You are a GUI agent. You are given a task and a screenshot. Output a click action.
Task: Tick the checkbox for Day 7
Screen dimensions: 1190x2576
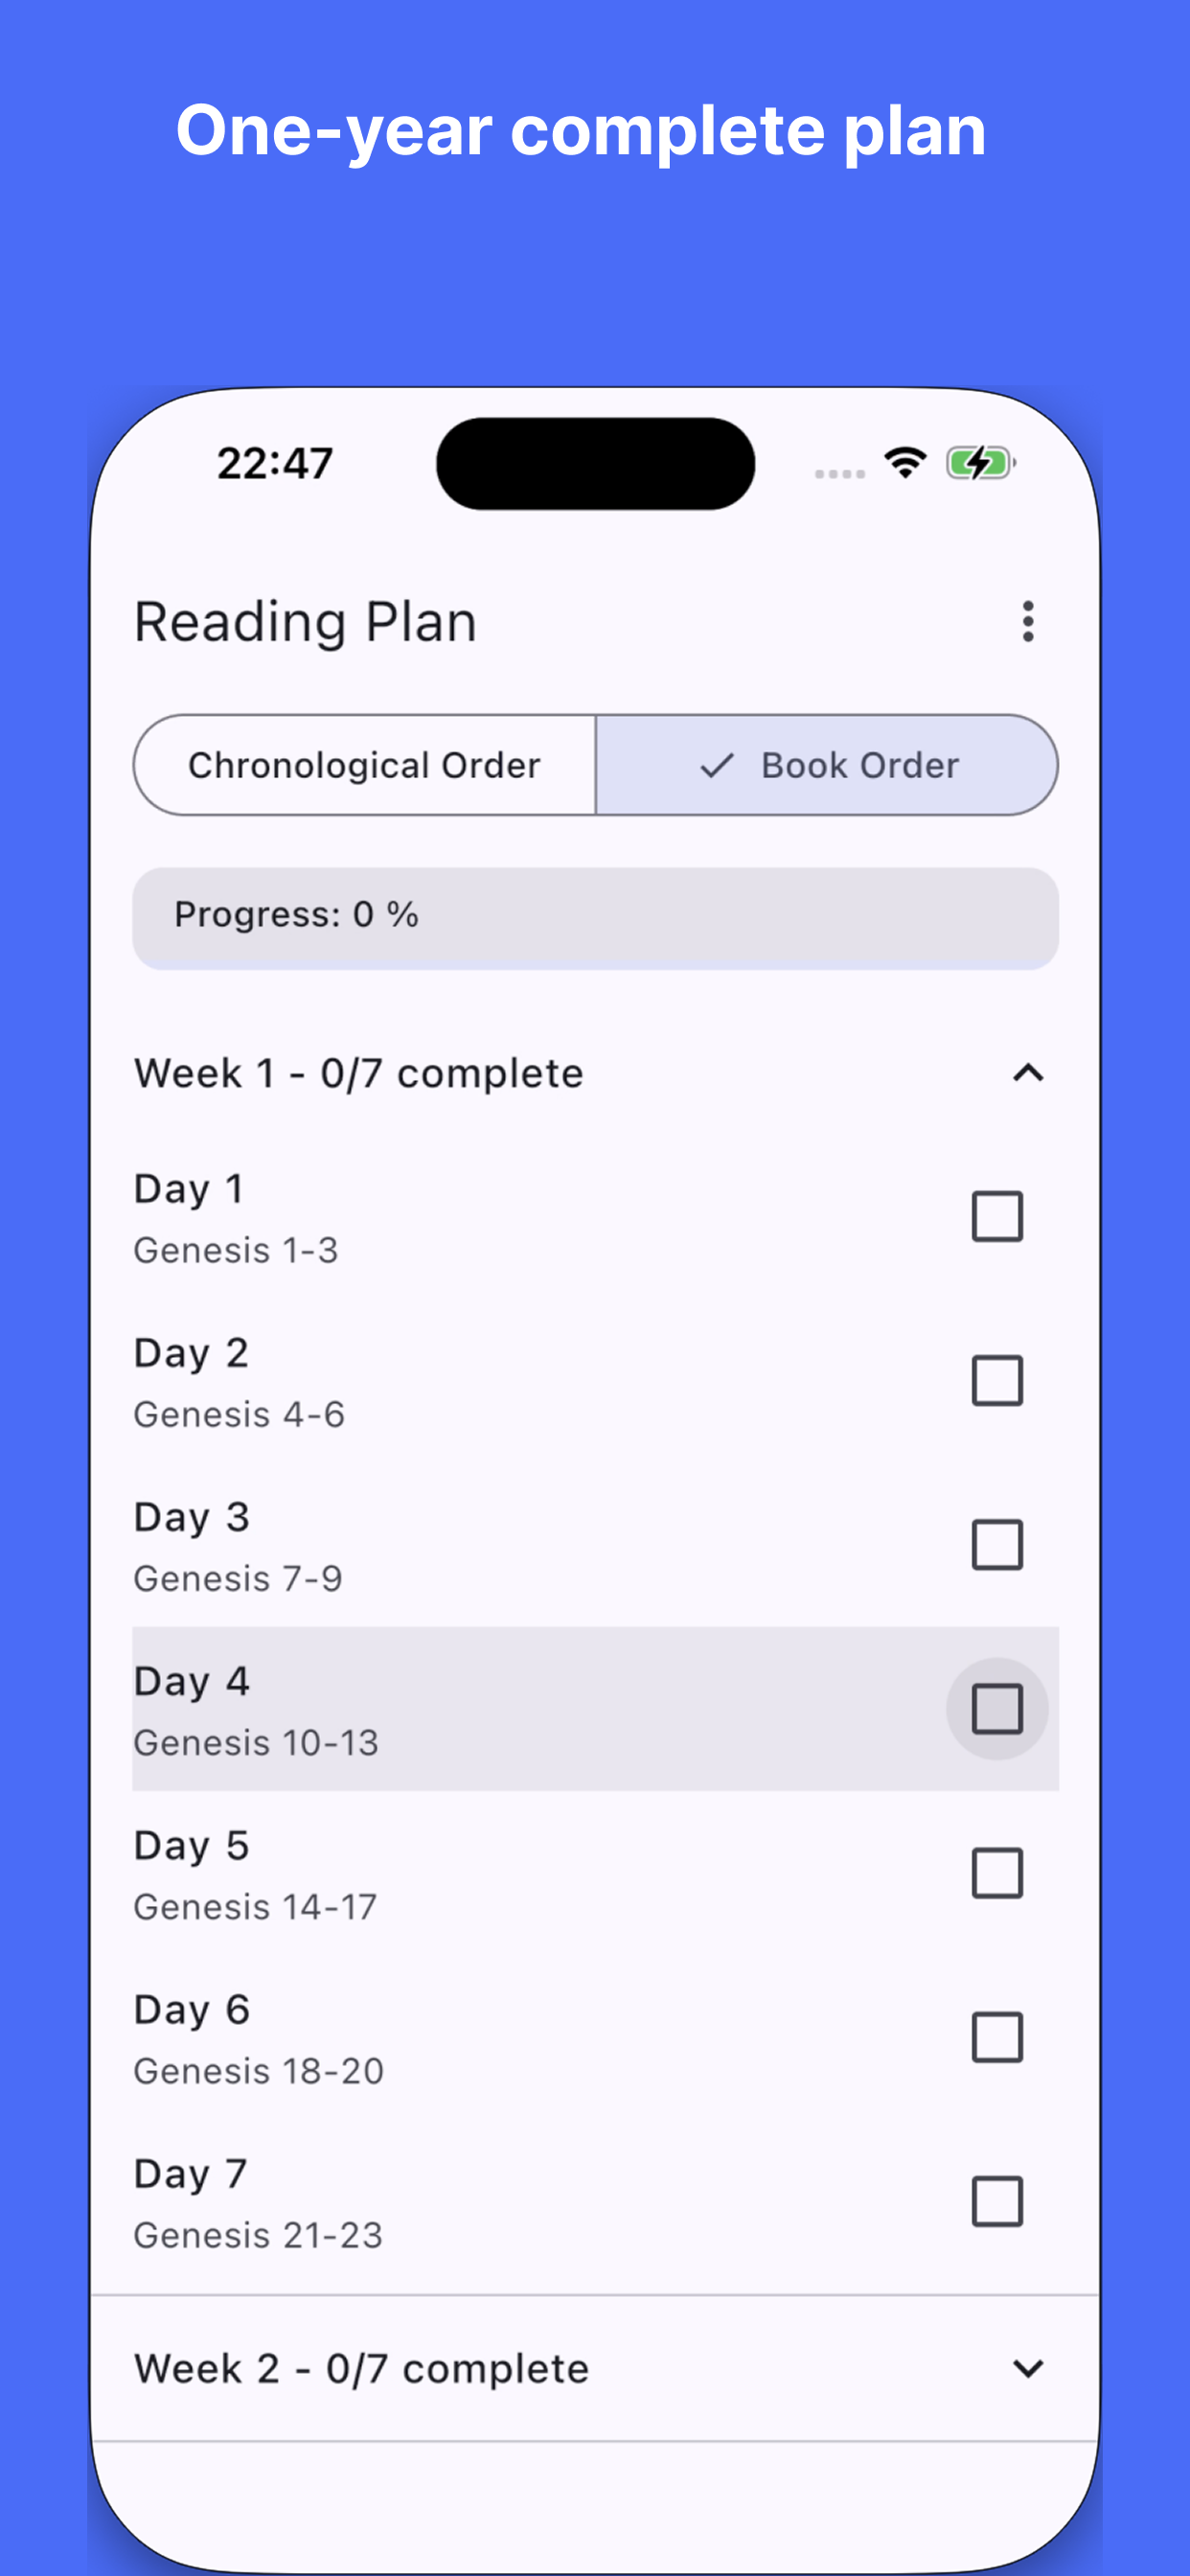click(997, 2203)
